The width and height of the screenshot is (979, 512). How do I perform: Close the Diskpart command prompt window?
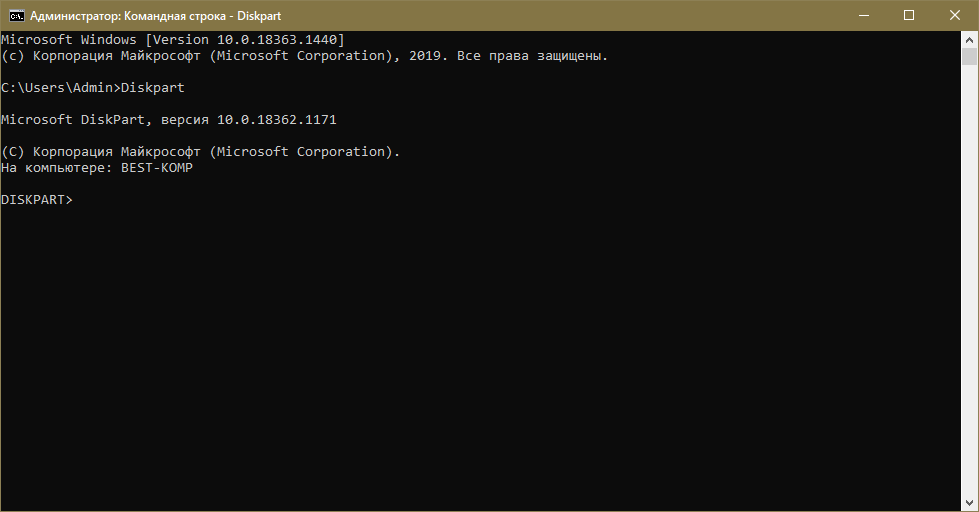point(954,16)
